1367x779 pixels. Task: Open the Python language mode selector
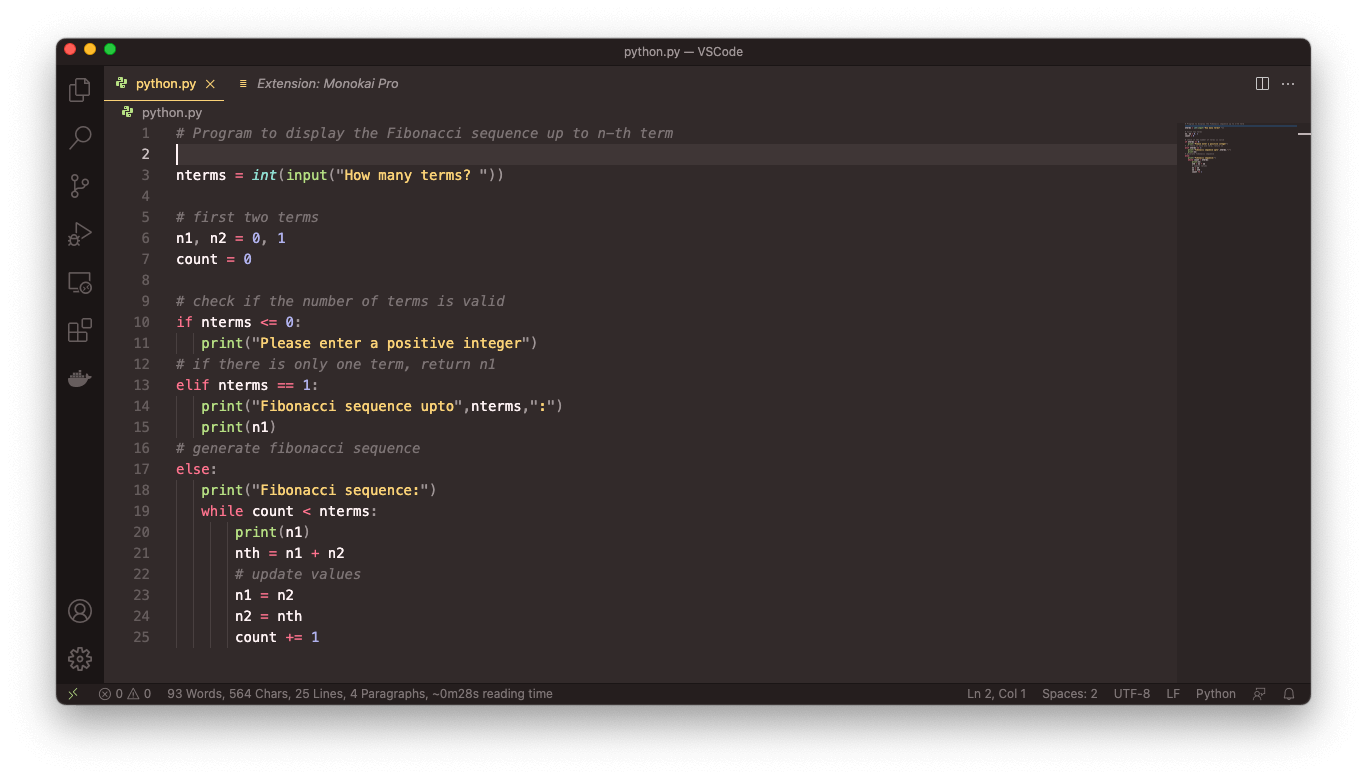coord(1215,693)
